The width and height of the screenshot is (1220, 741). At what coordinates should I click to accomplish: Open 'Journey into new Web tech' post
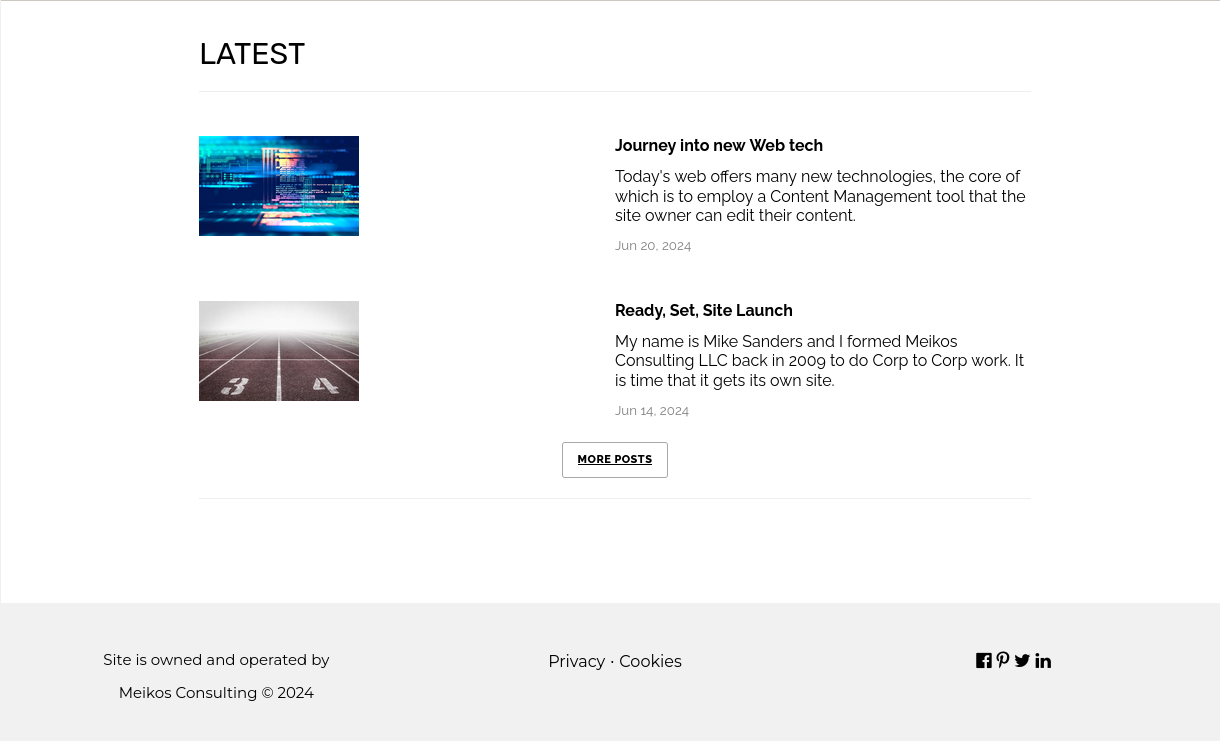coord(718,146)
